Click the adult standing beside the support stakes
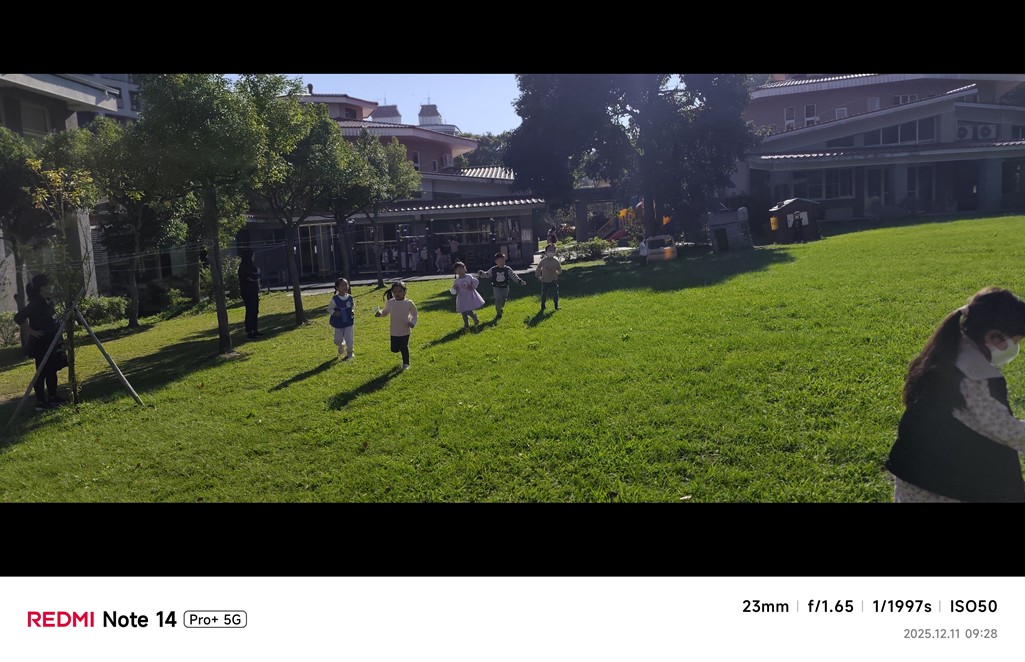1025x662 pixels. [x=41, y=341]
